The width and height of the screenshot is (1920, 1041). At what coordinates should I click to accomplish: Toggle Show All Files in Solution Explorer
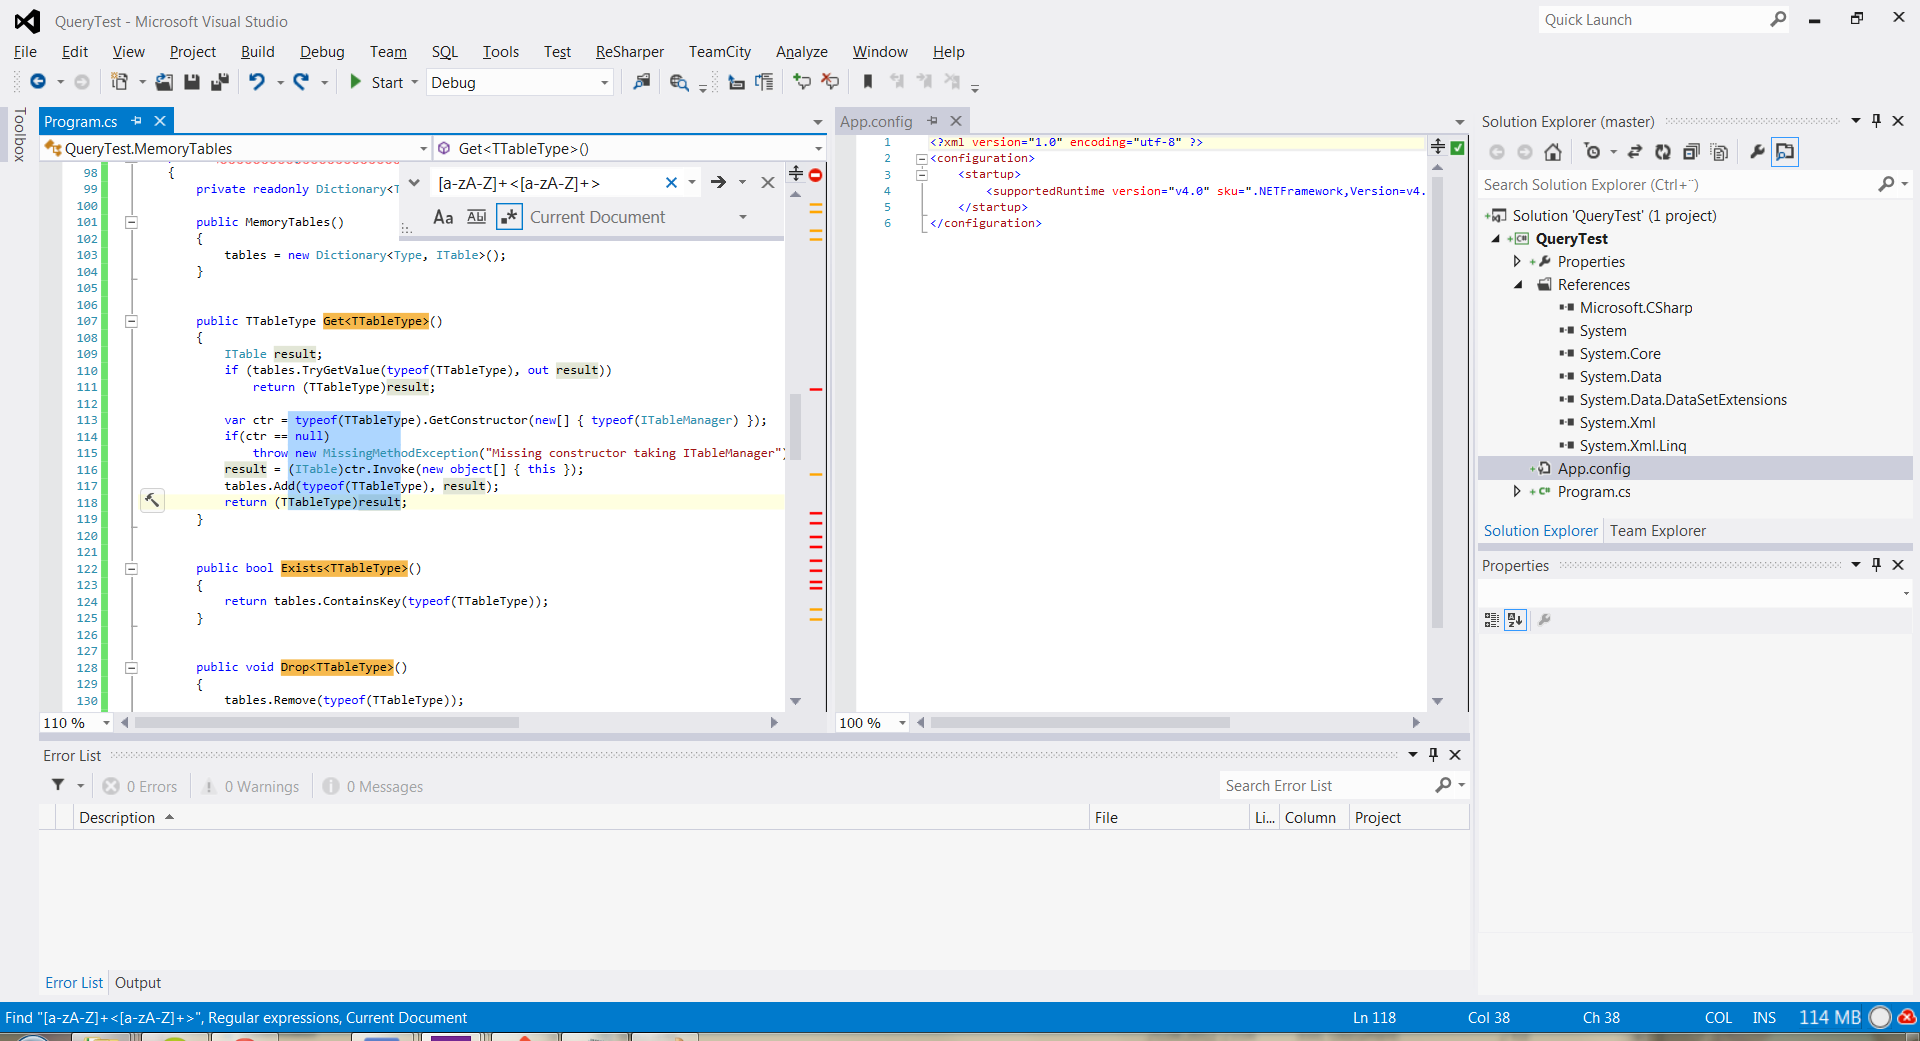pos(1719,152)
